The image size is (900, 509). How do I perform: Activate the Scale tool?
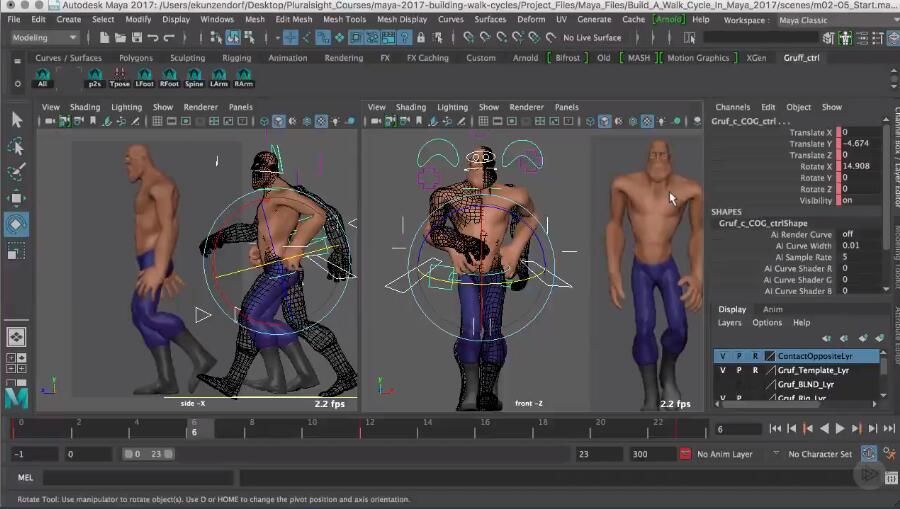16,251
